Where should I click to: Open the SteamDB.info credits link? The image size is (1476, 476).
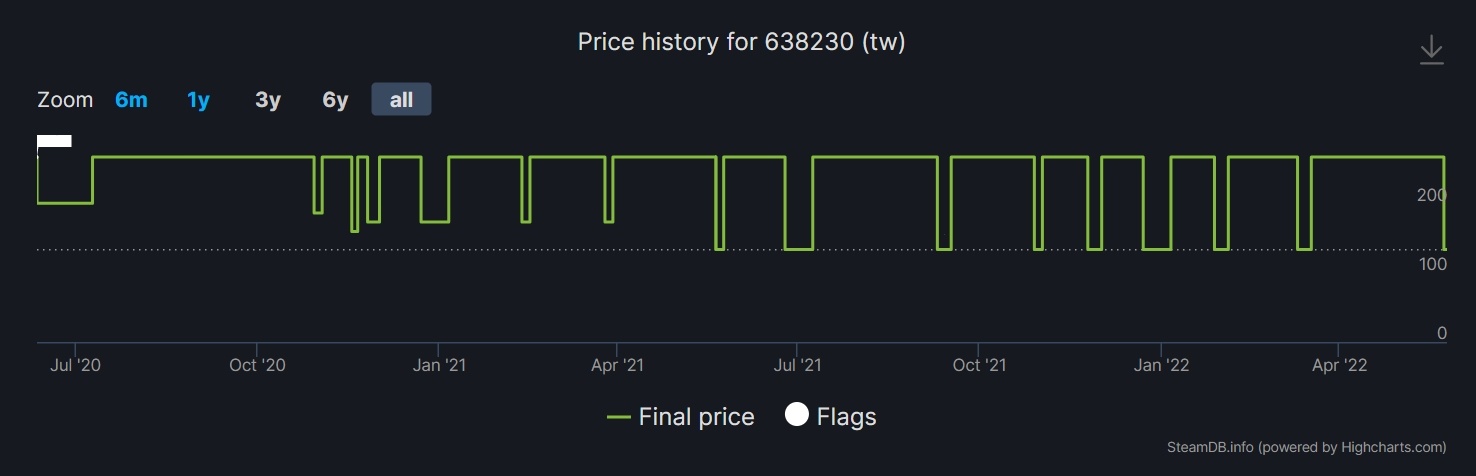[x=1307, y=447]
